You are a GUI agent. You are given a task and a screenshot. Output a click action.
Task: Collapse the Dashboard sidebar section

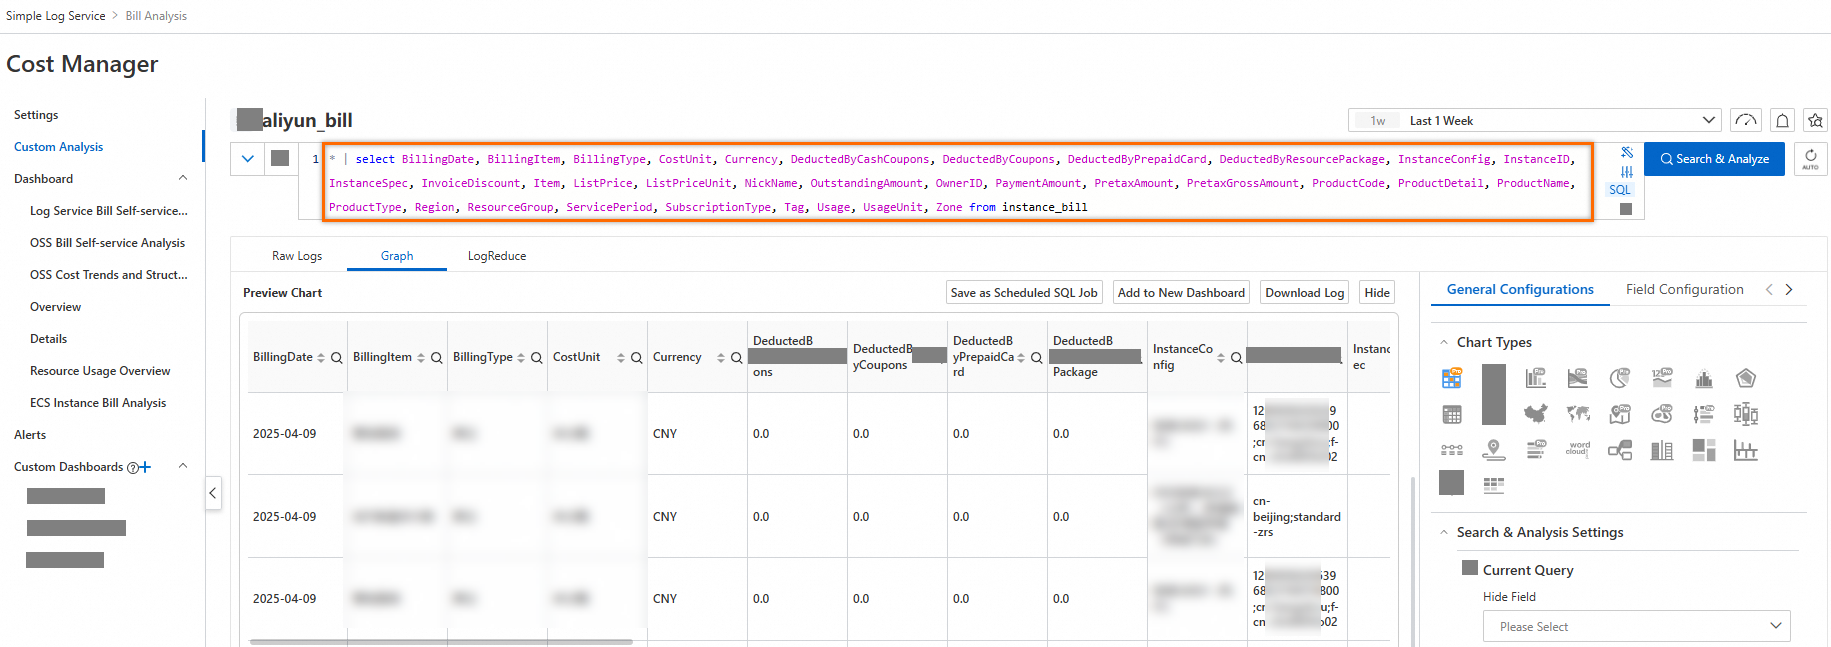[183, 179]
